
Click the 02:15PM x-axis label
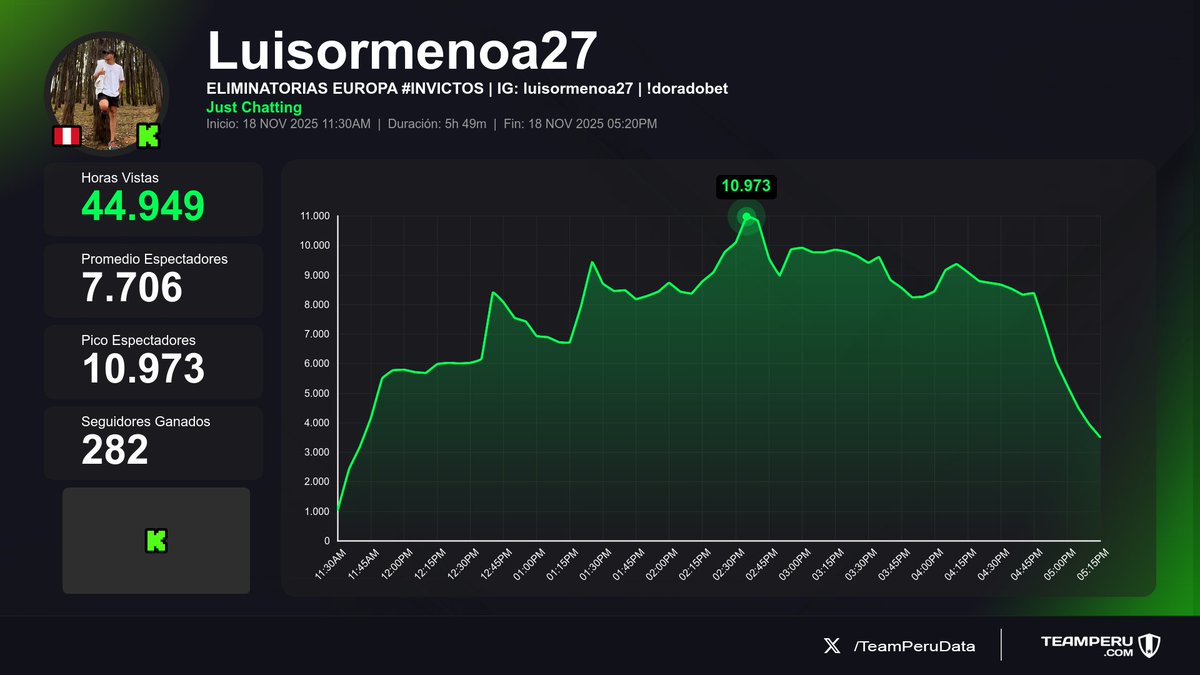[x=697, y=563]
